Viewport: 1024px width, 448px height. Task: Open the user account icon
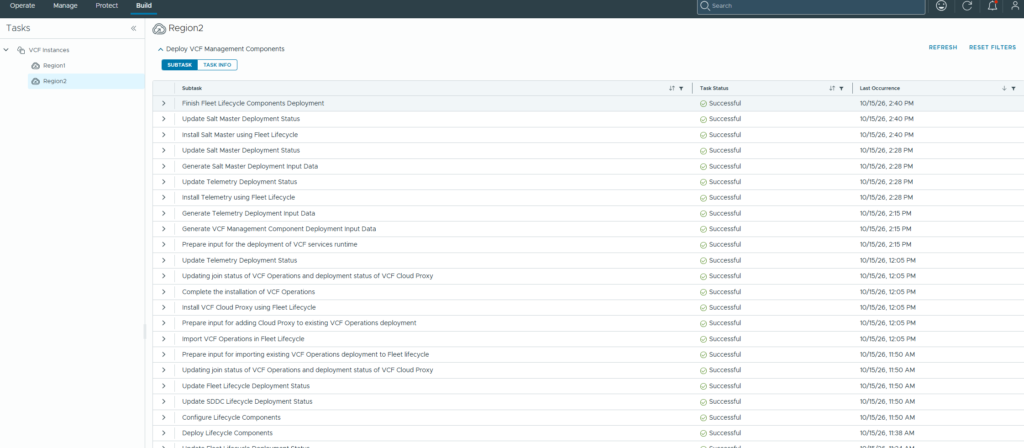[1017, 6]
